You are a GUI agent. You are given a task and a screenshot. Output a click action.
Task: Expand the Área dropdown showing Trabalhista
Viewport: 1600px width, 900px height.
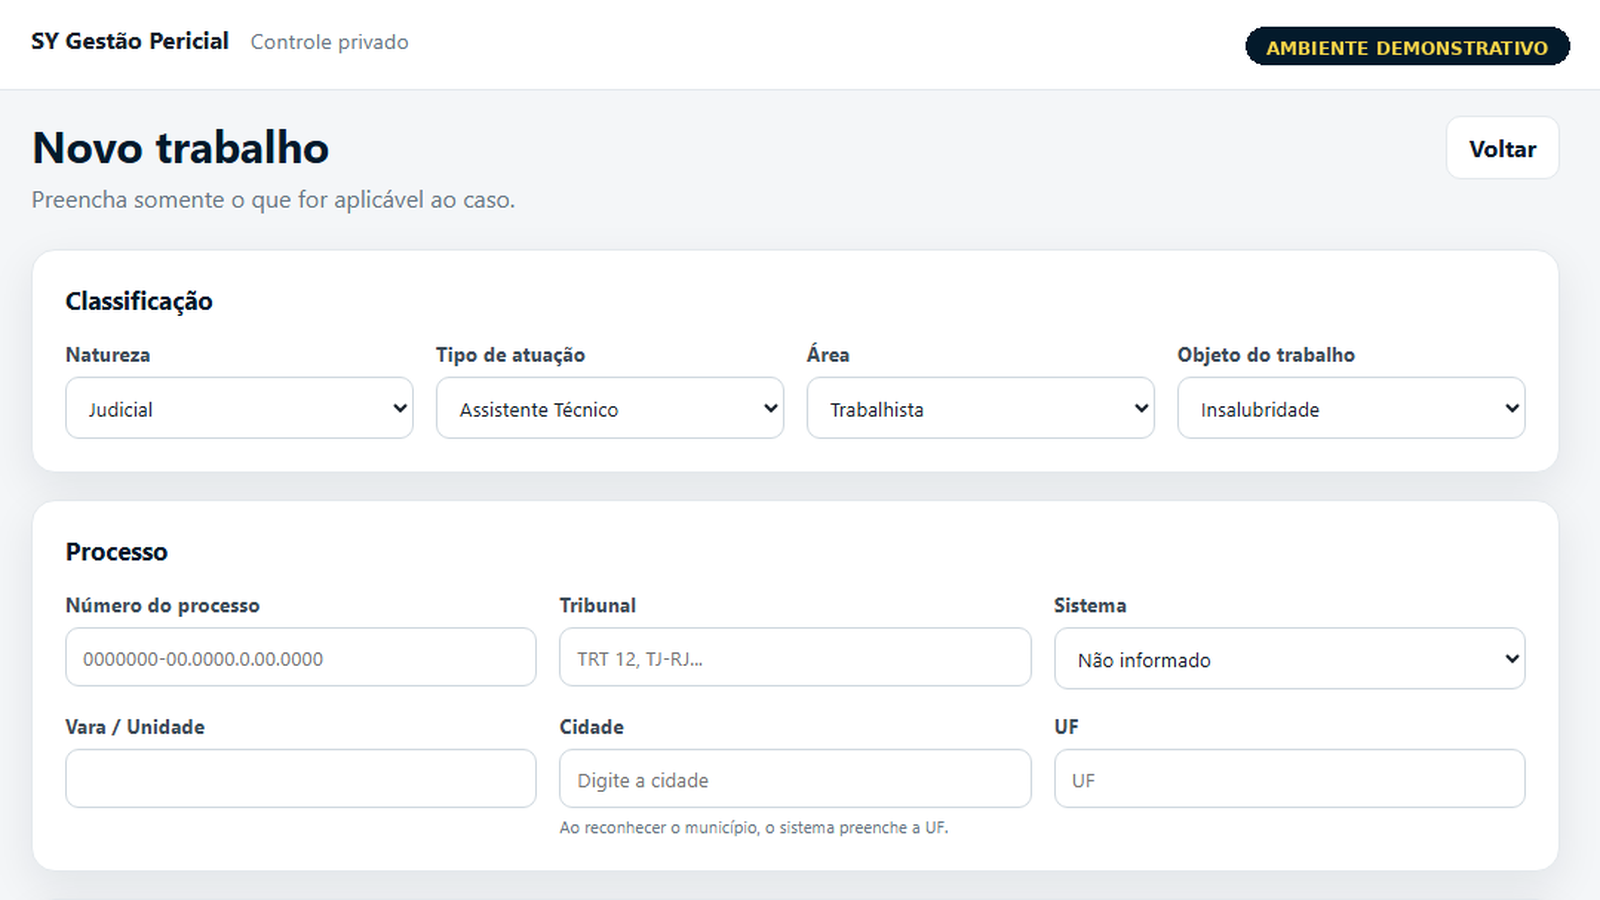(x=980, y=408)
